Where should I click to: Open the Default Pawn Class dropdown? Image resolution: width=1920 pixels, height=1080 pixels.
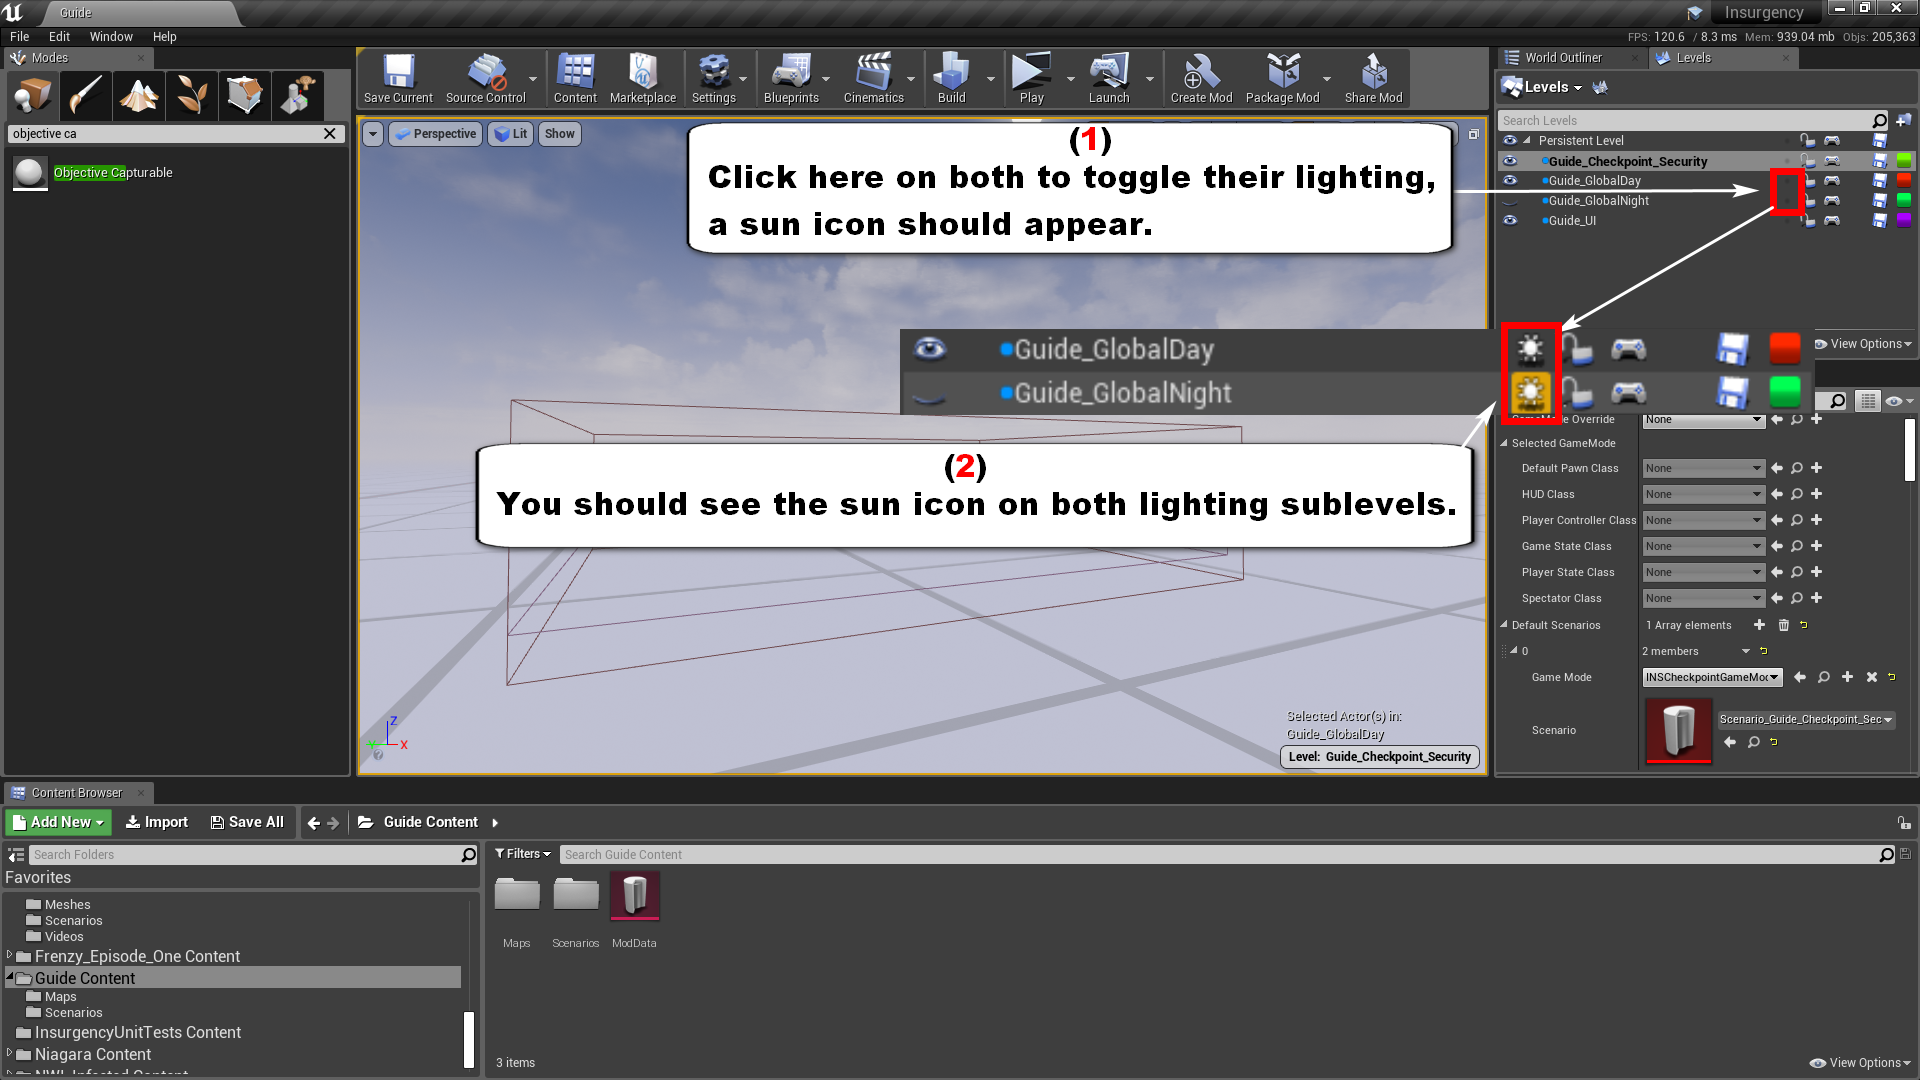click(1703, 468)
